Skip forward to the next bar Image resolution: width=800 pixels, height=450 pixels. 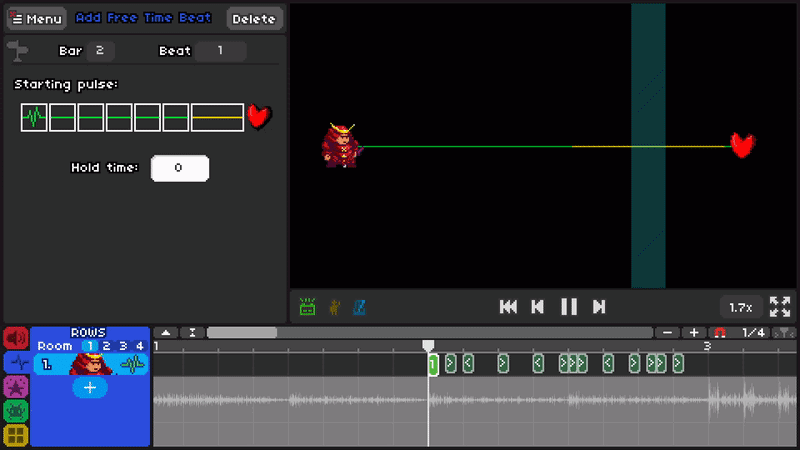coord(599,307)
